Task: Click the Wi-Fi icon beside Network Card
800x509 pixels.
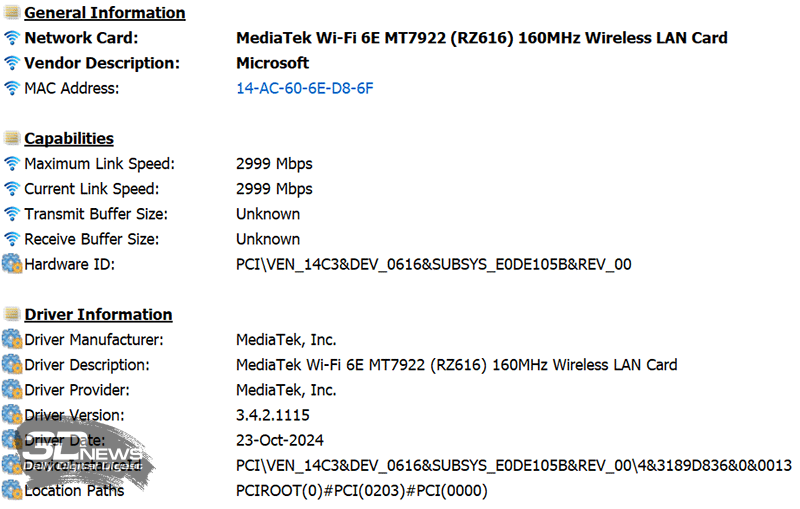Action: [x=12, y=38]
